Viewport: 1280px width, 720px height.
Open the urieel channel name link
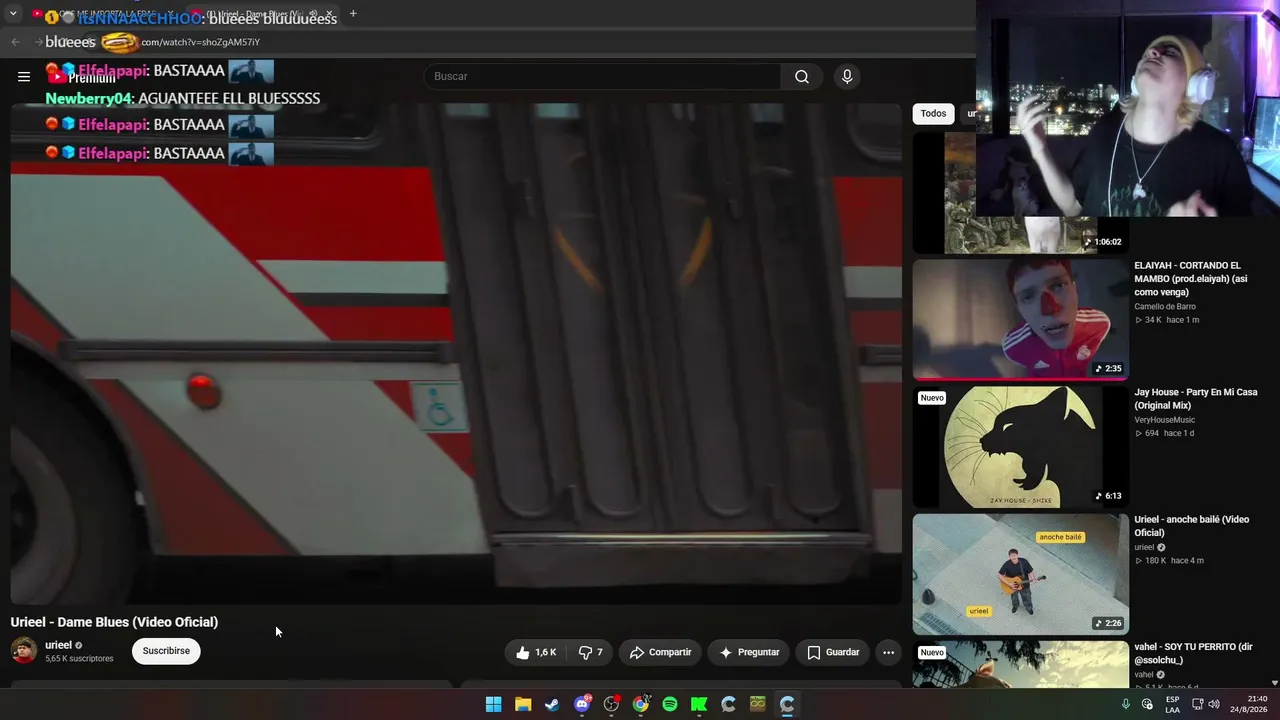pos(58,645)
